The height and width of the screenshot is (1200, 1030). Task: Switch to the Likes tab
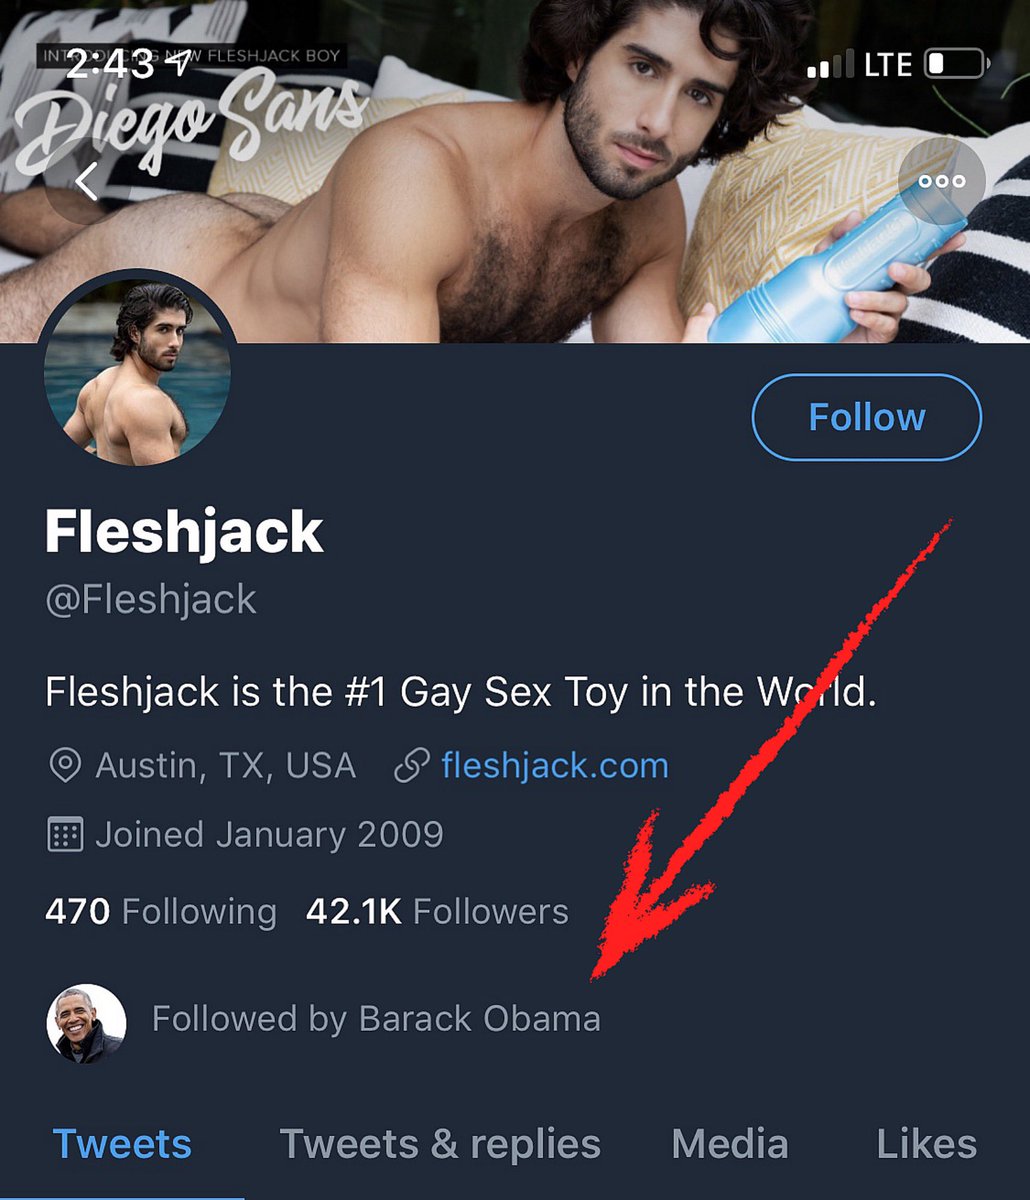click(926, 1144)
